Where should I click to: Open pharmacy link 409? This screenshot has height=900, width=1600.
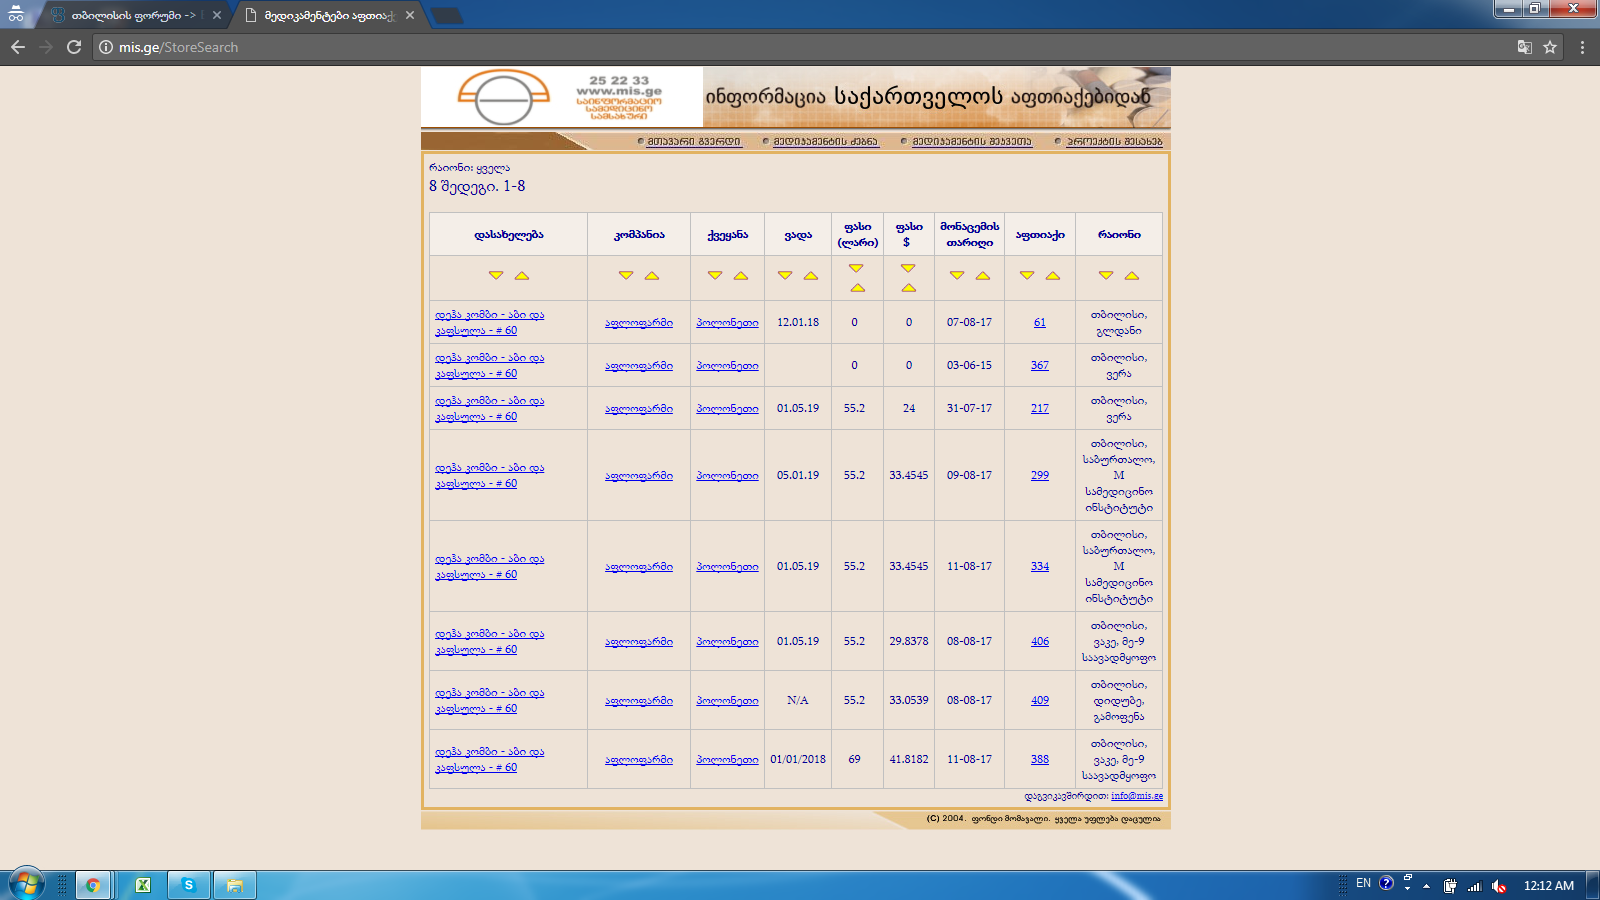[x=1040, y=700]
